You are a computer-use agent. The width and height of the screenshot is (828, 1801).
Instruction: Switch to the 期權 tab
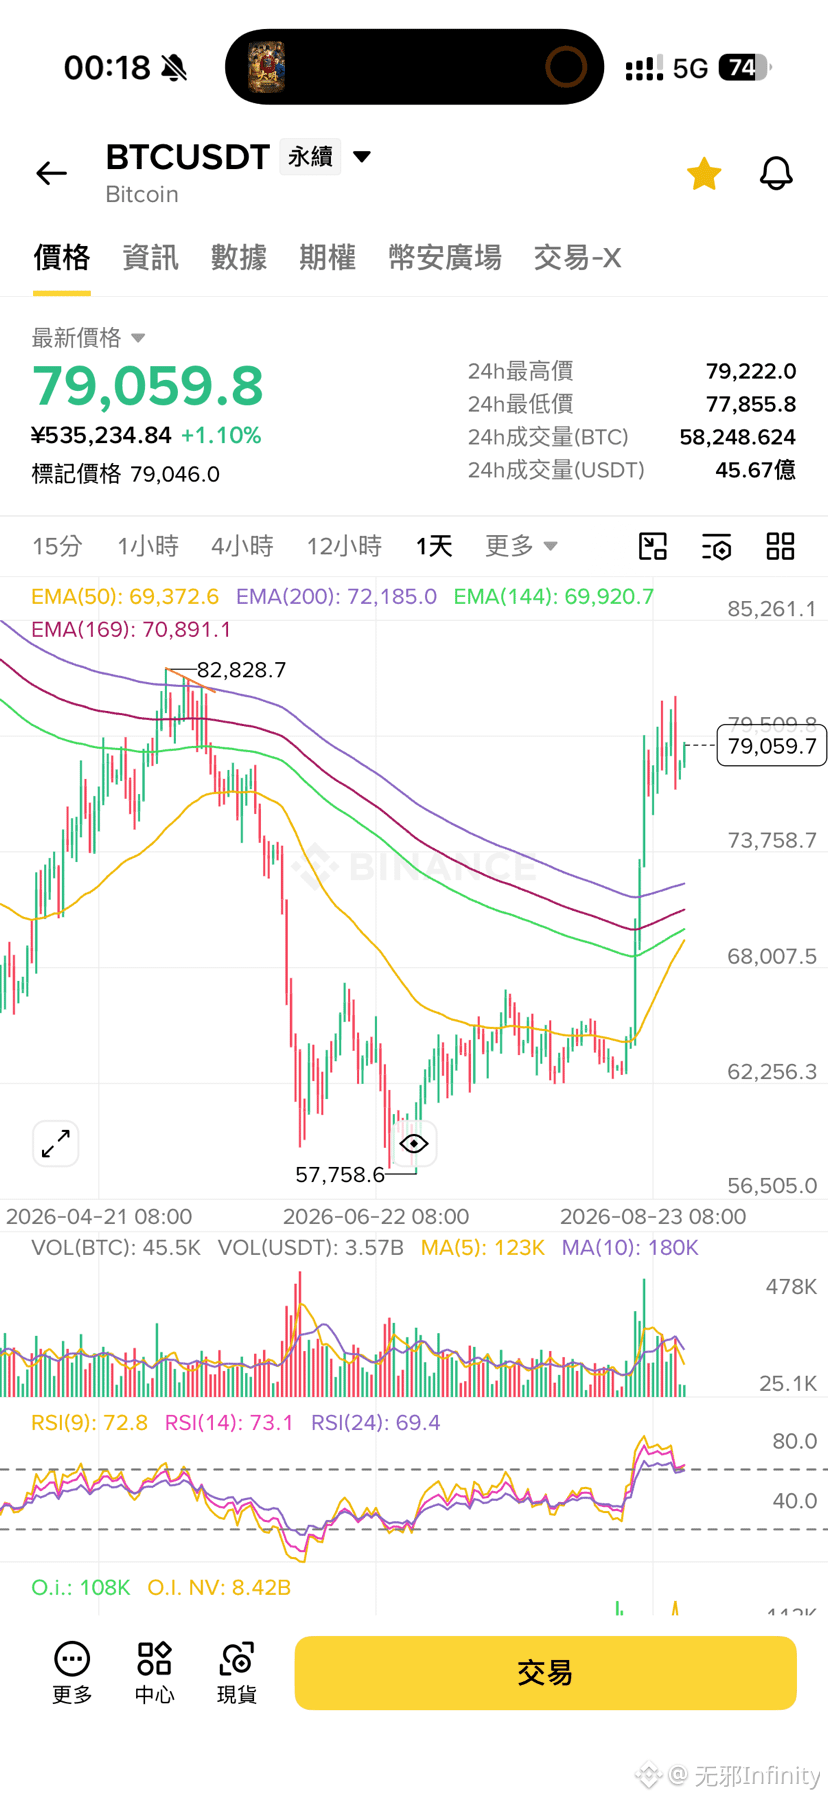tap(327, 258)
